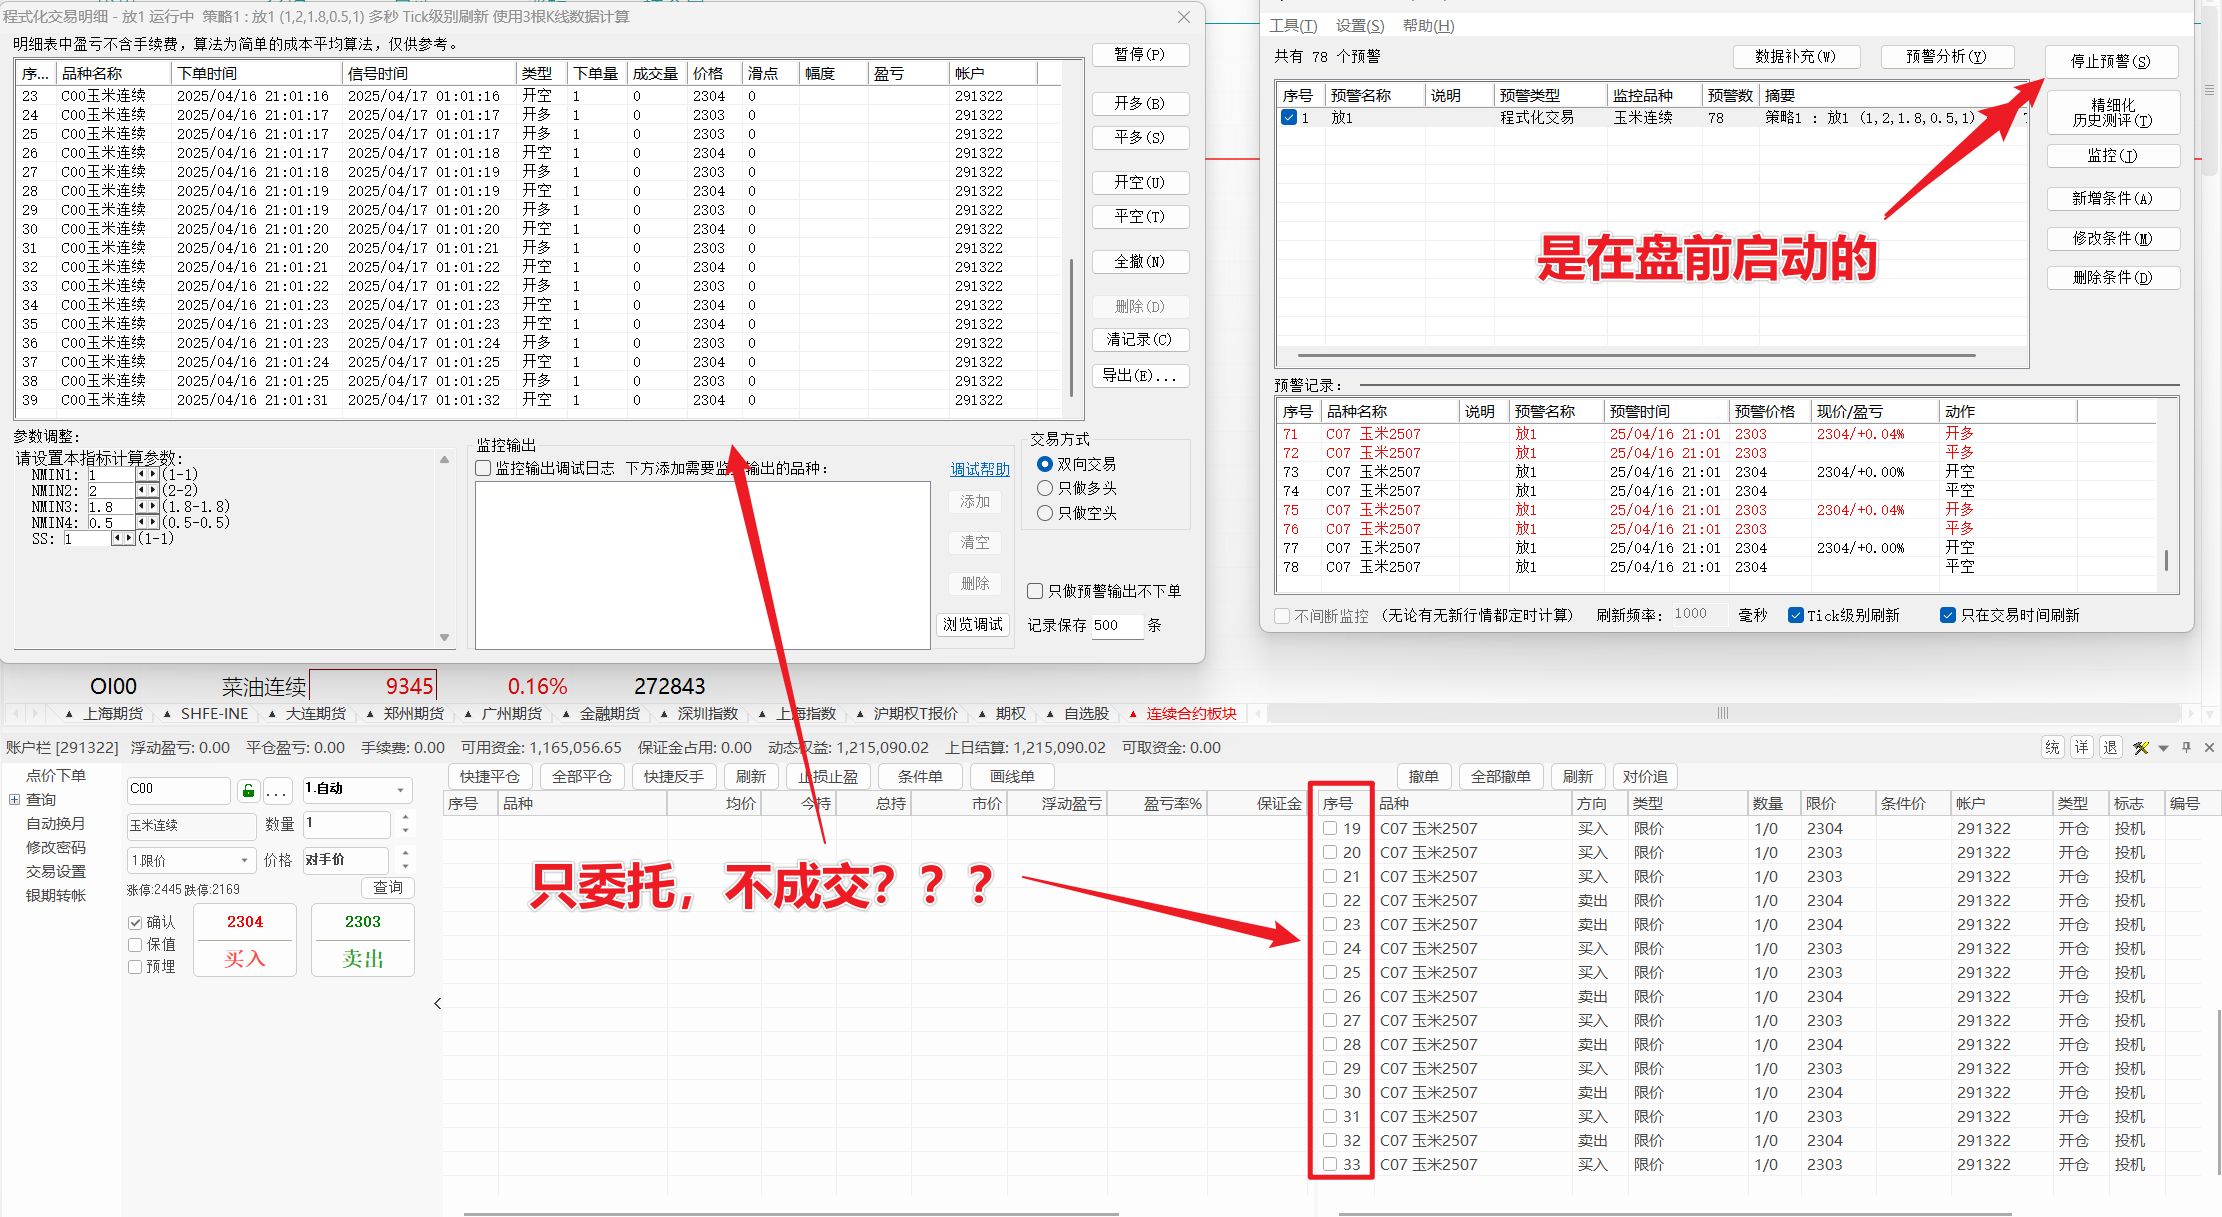Enable 只做预警输出不下单 checkbox
The image size is (2222, 1217).
pos(1035,591)
